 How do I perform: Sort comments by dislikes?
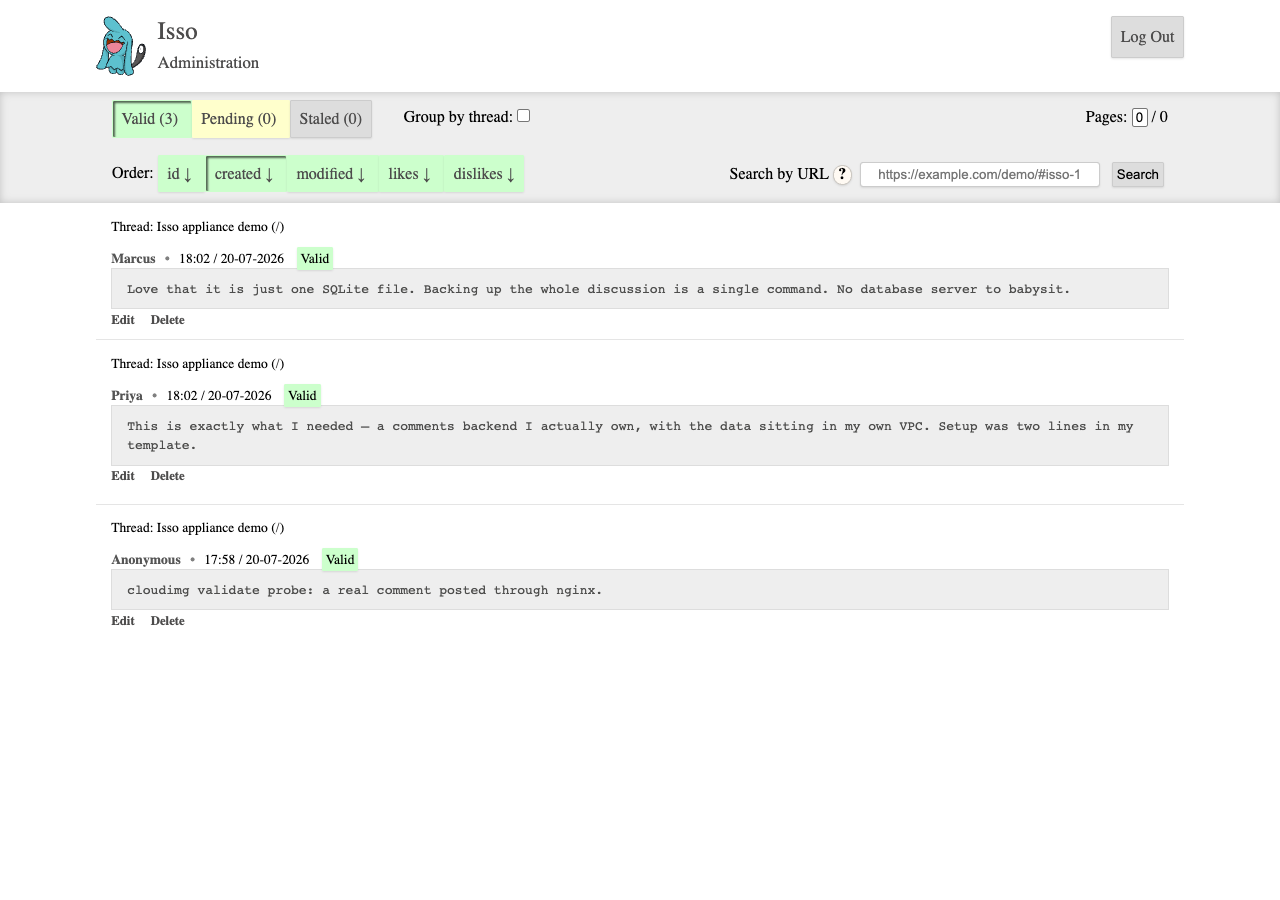point(484,174)
